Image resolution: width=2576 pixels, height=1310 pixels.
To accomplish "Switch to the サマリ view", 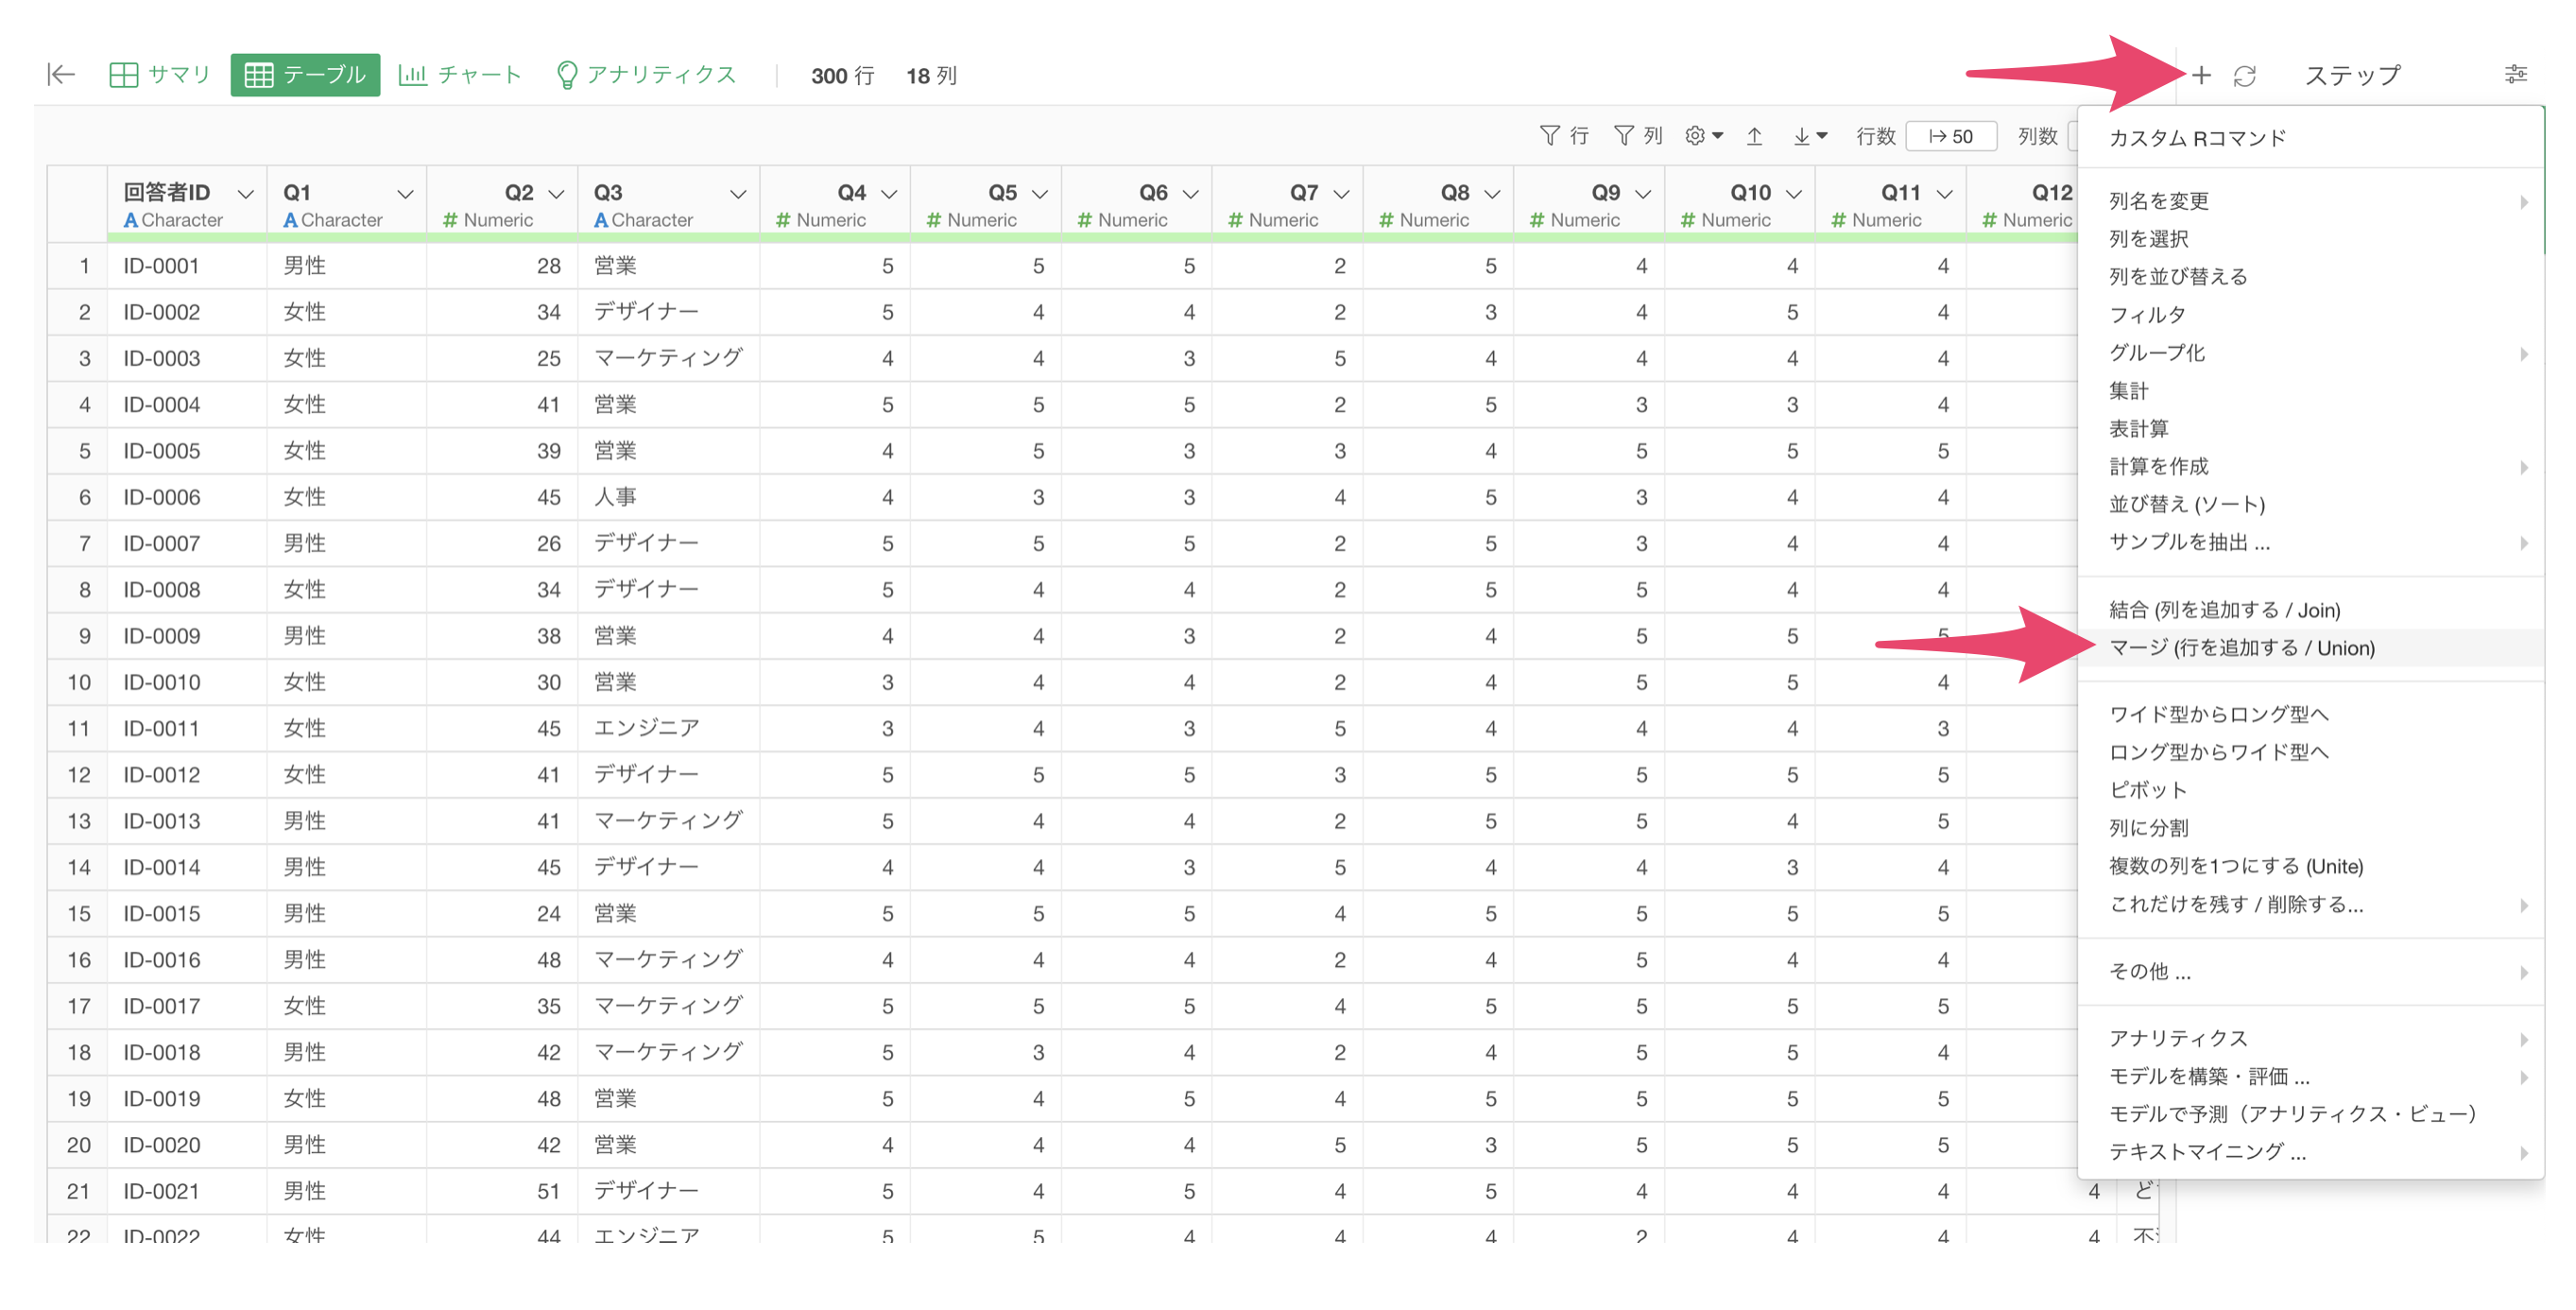I will (x=160, y=75).
